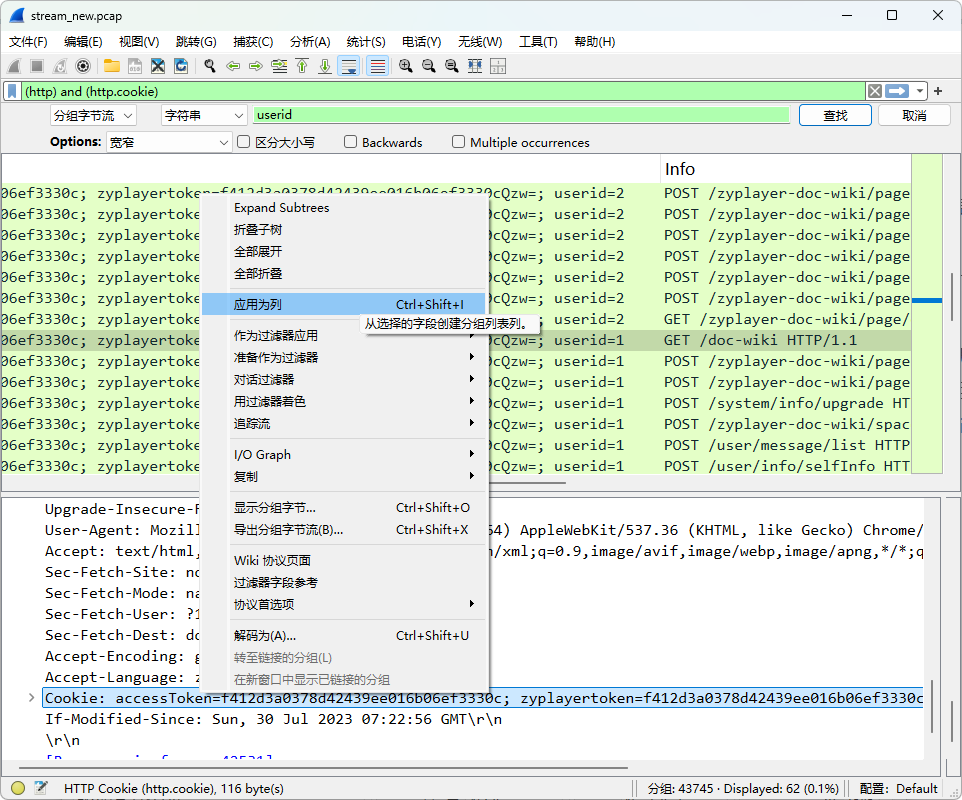Image resolution: width=962 pixels, height=800 pixels.
Task: Zoom in on packet text
Action: [x=406, y=66]
